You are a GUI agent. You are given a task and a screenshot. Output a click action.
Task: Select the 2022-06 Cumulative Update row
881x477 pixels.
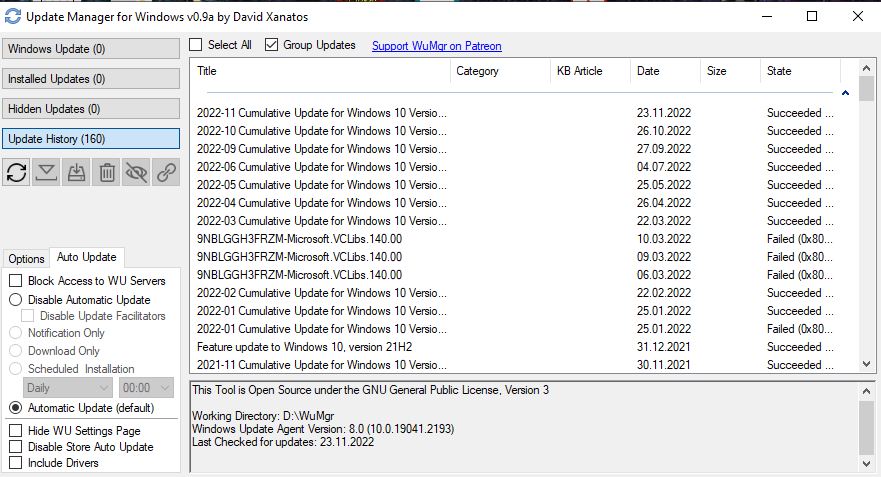point(515,167)
